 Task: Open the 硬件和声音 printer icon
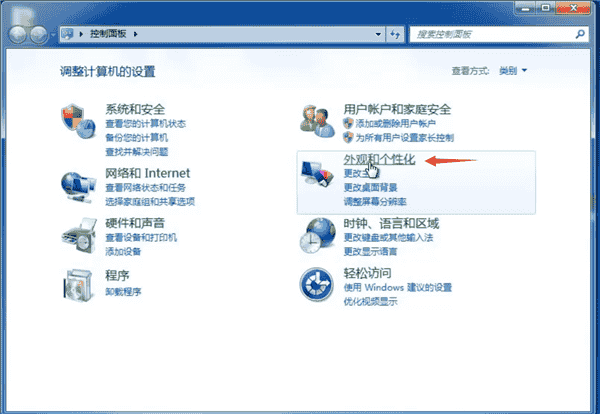coord(77,234)
